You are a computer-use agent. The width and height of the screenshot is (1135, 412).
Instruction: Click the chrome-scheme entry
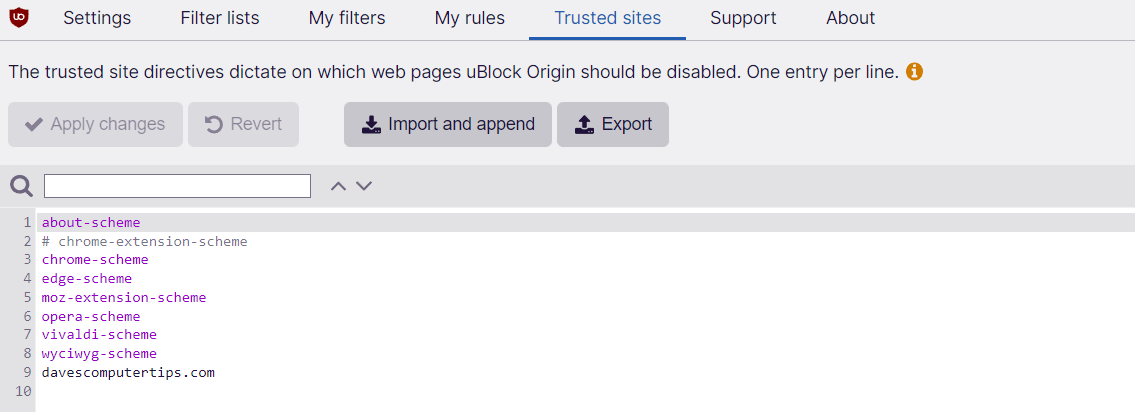(95, 259)
